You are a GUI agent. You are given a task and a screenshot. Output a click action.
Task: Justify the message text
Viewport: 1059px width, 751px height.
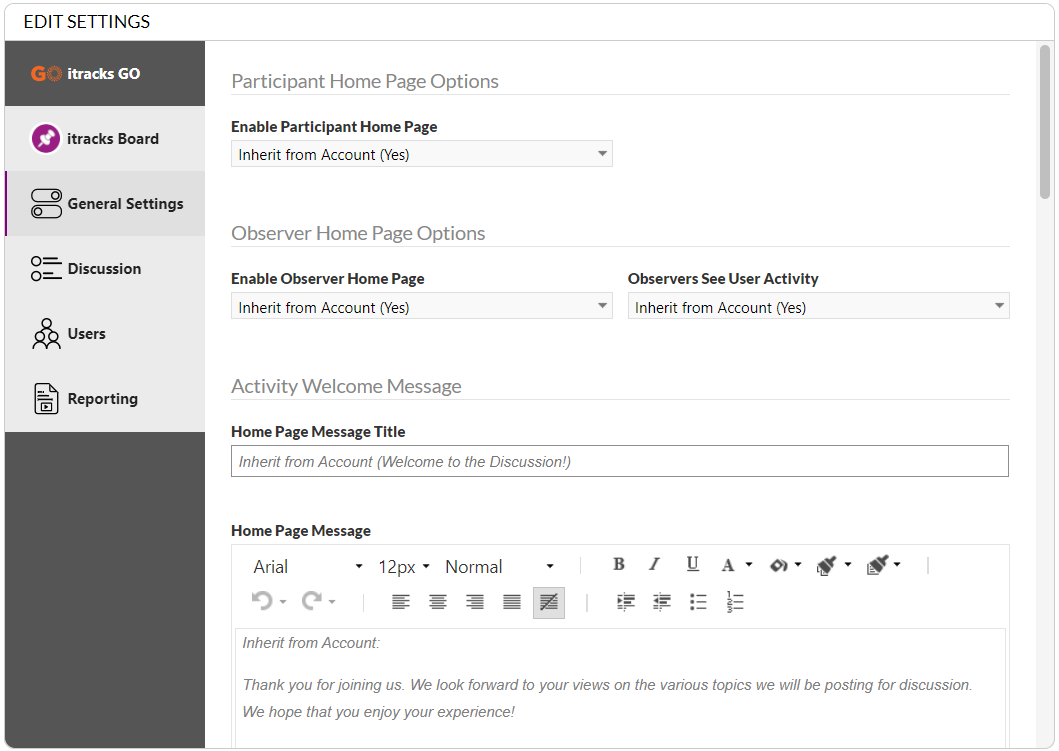coord(512,602)
